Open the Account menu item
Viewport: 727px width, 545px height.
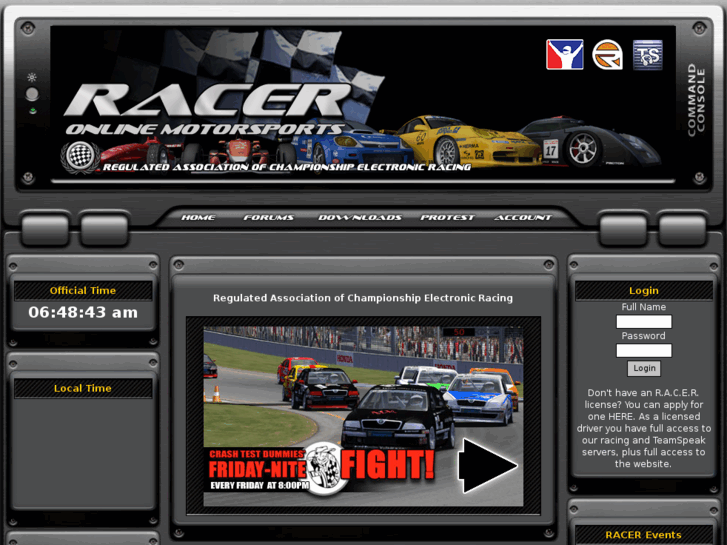click(x=523, y=217)
